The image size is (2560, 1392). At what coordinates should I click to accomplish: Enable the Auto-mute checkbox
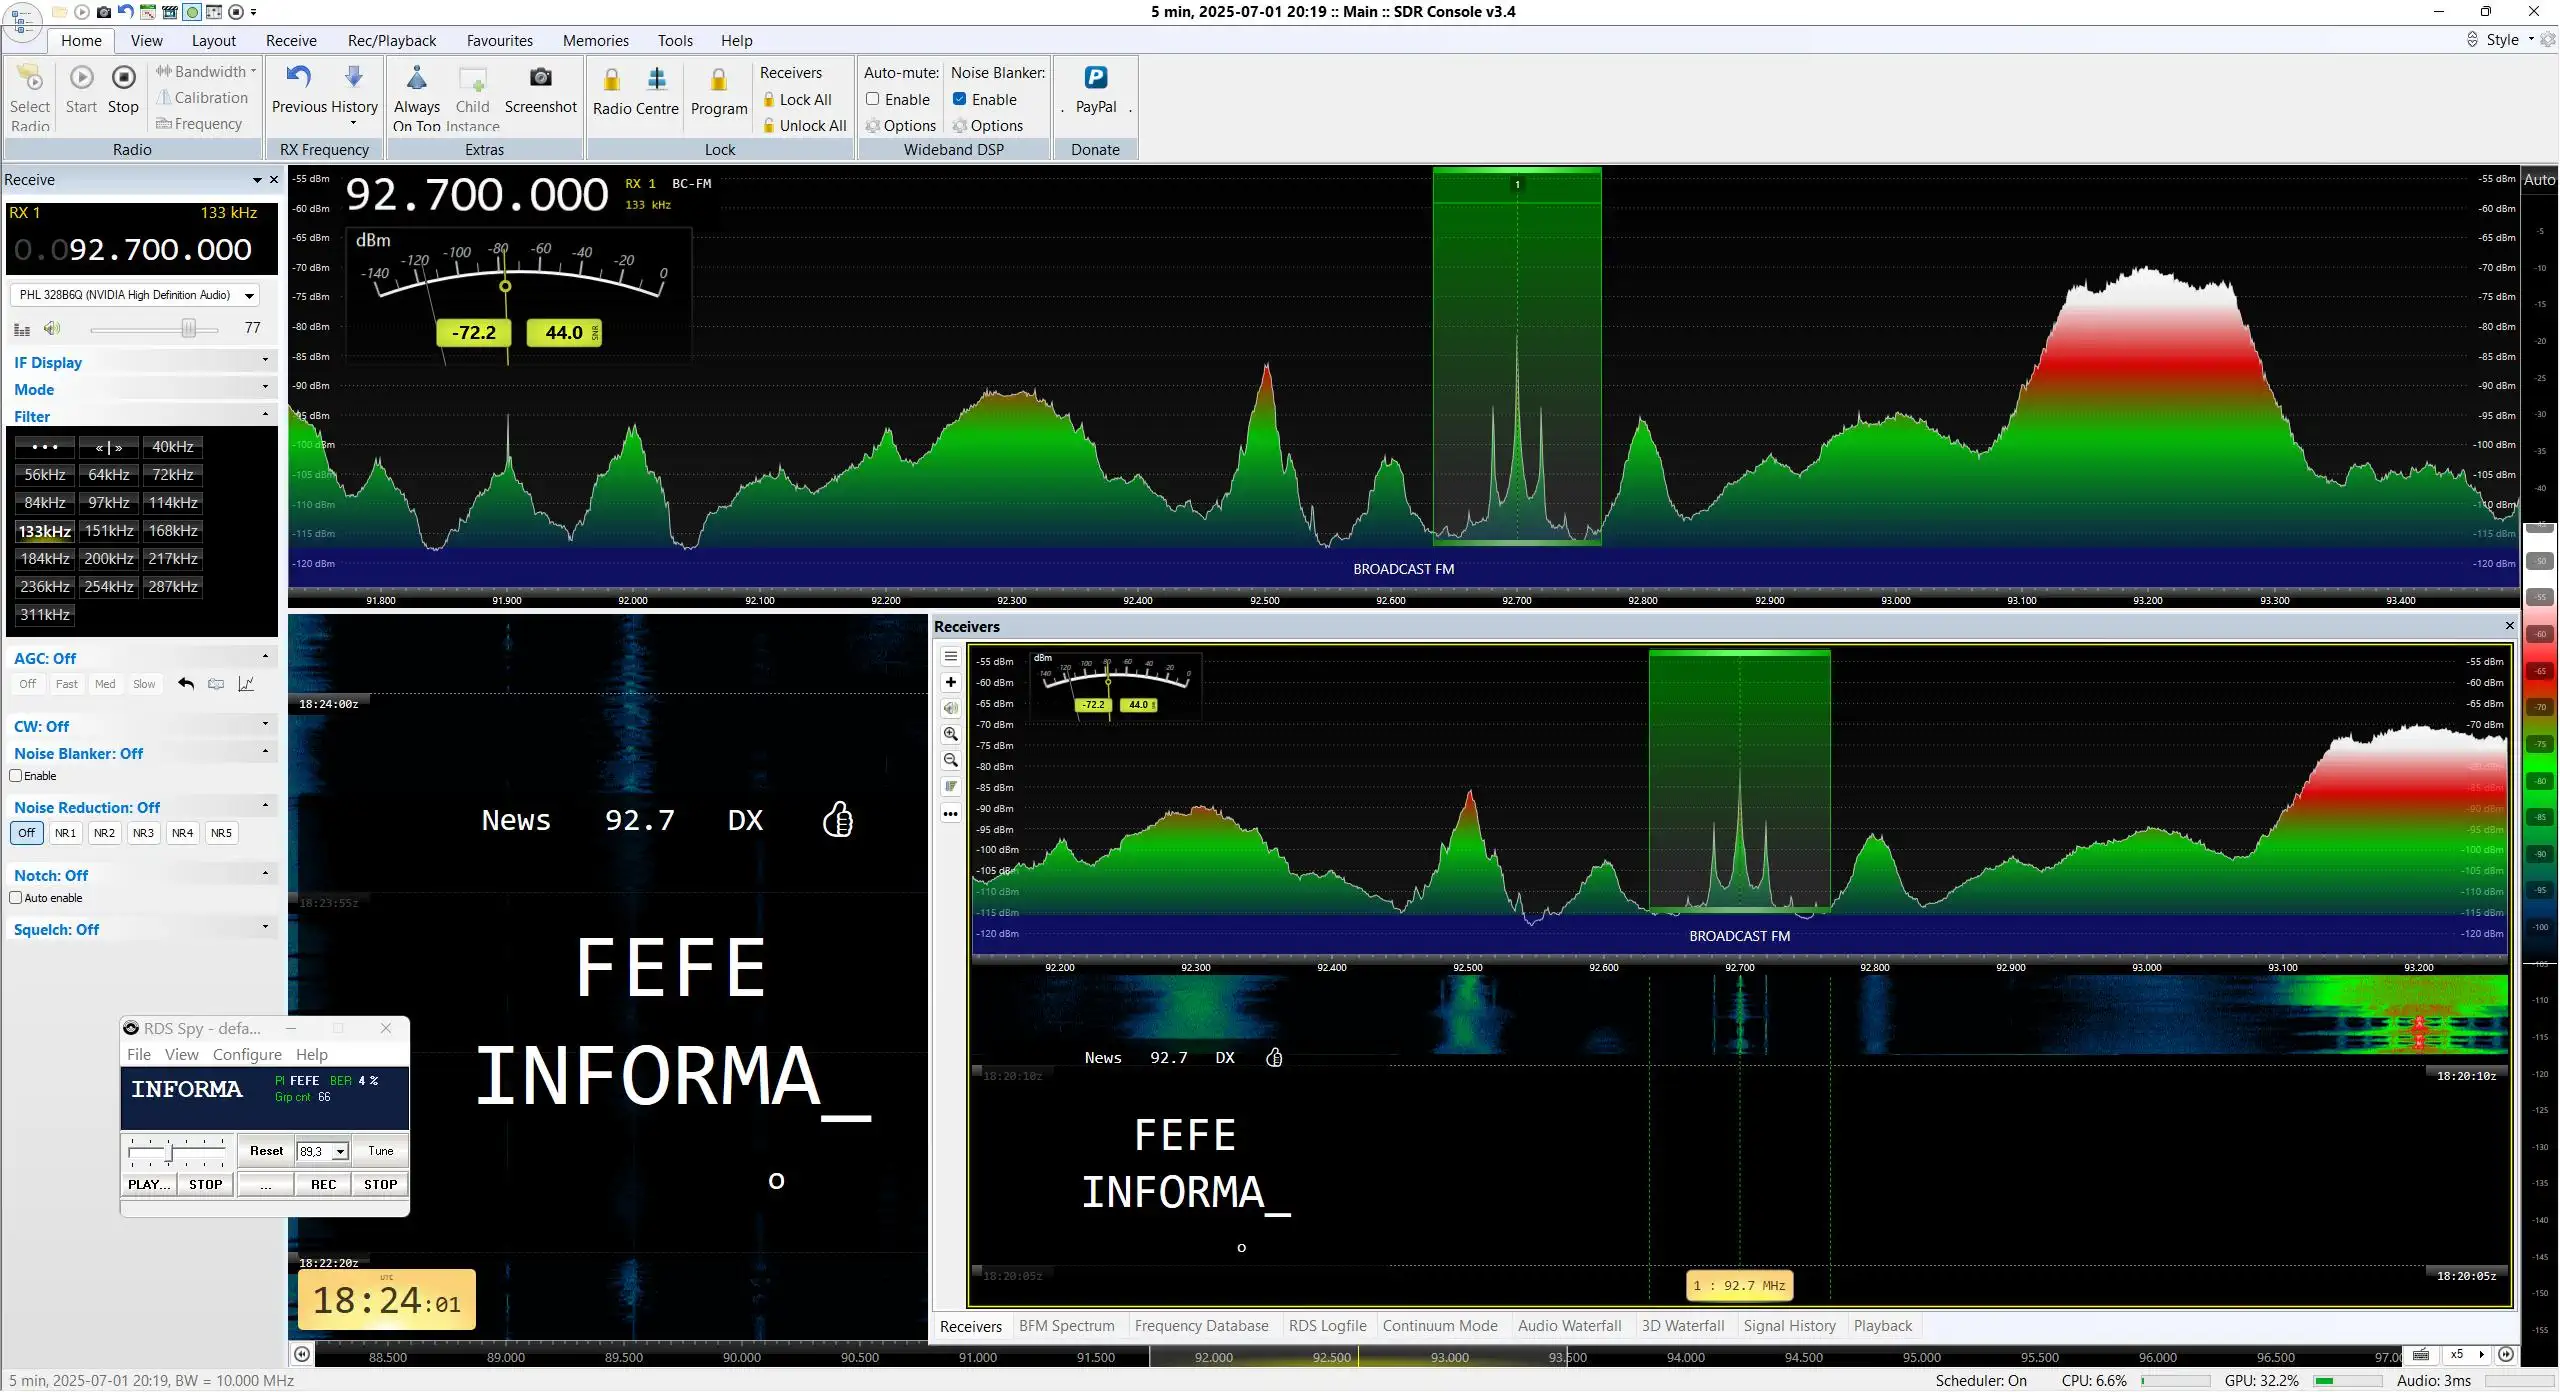point(872,99)
